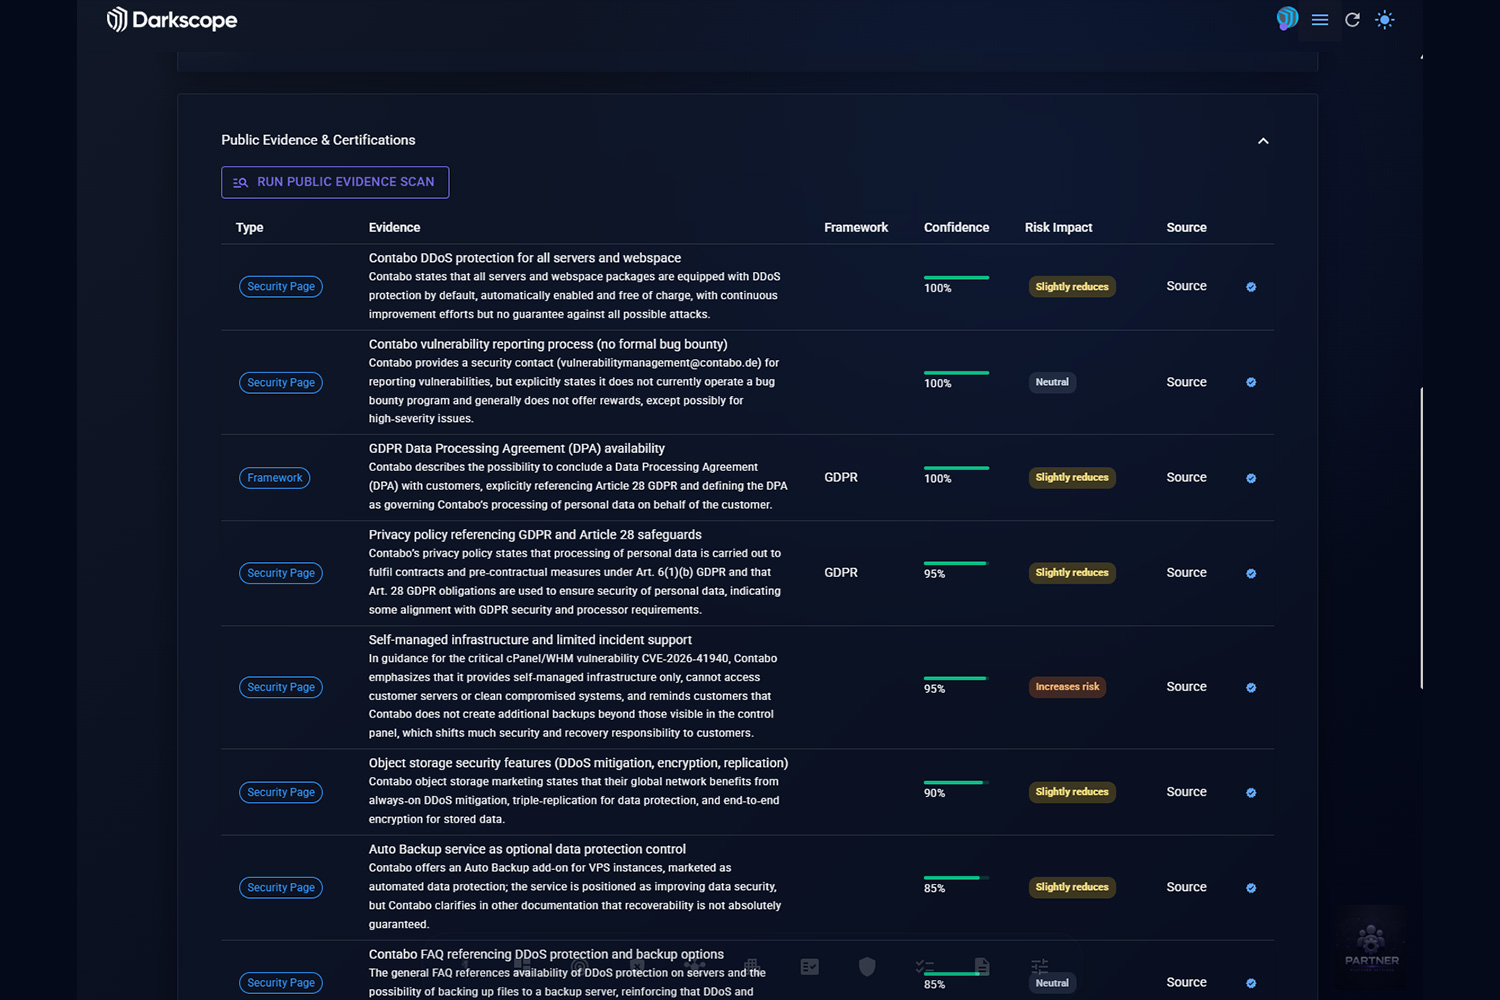
Task: Click the Source column header
Action: click(x=1186, y=228)
